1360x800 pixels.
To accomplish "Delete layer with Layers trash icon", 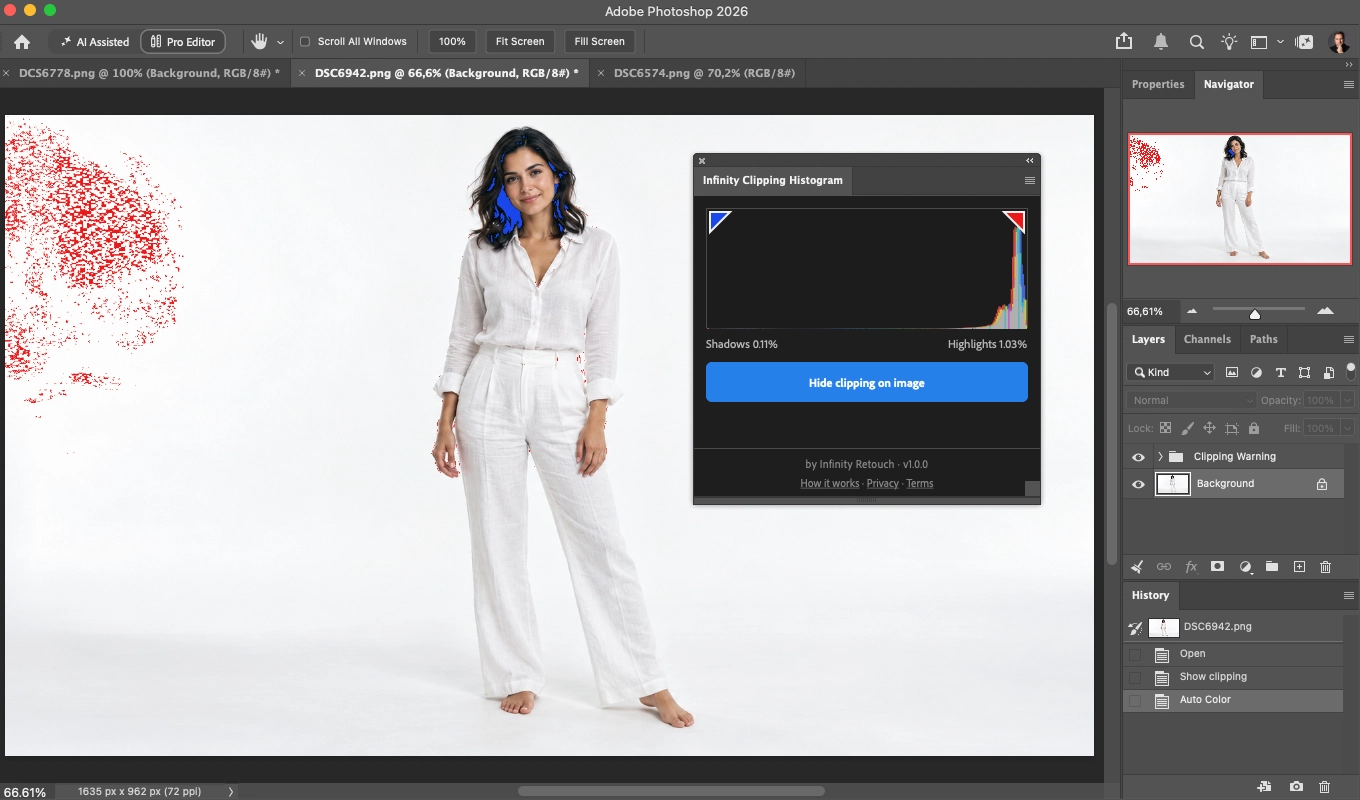I will coord(1326,566).
